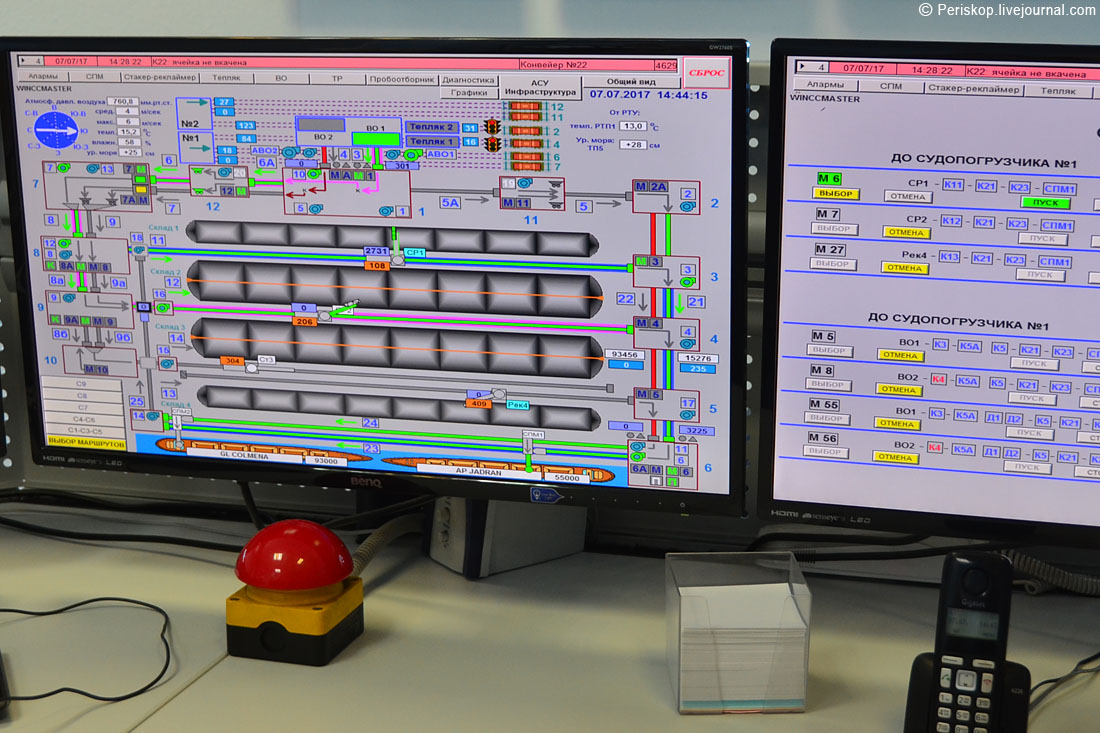The width and height of the screenshot is (1100, 733).
Task: Click ВЫБОР under М 7
Action: point(833,229)
